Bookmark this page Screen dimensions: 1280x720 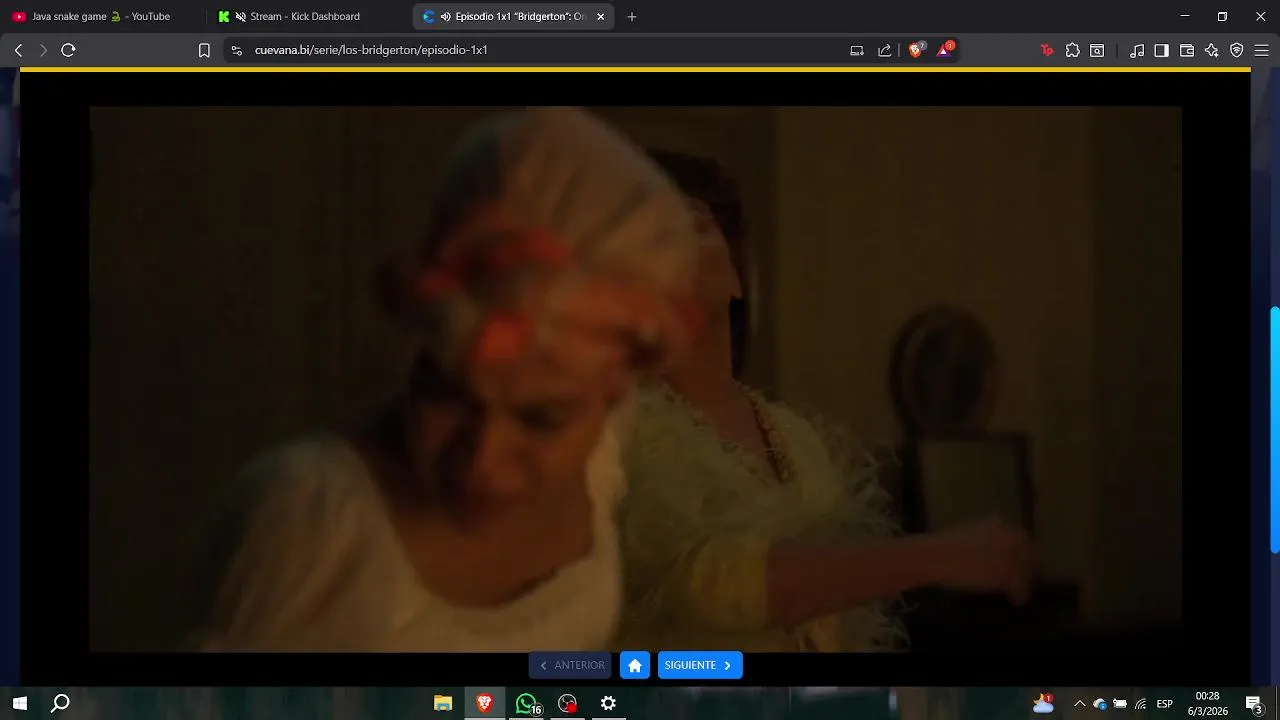(204, 50)
